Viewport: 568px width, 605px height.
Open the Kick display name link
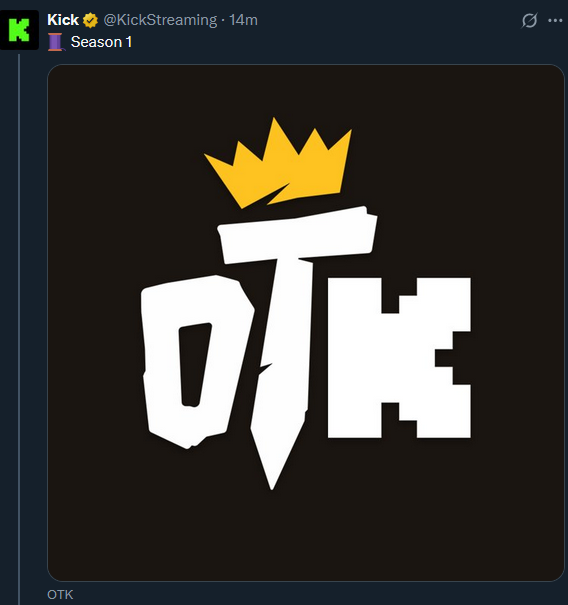63,20
